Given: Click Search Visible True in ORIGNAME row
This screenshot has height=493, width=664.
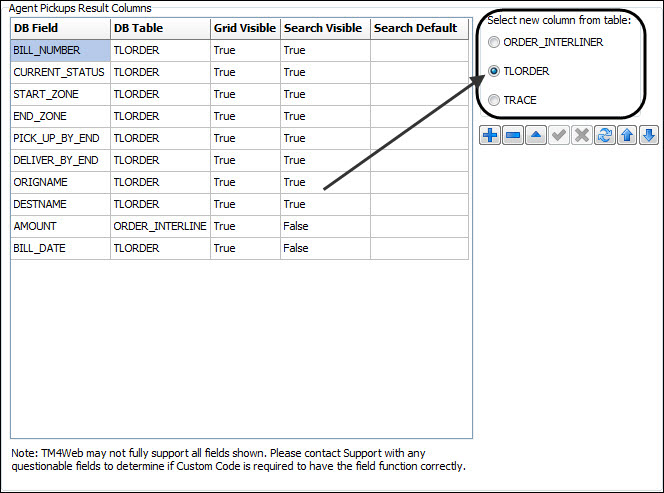Looking at the screenshot, I should (325, 183).
